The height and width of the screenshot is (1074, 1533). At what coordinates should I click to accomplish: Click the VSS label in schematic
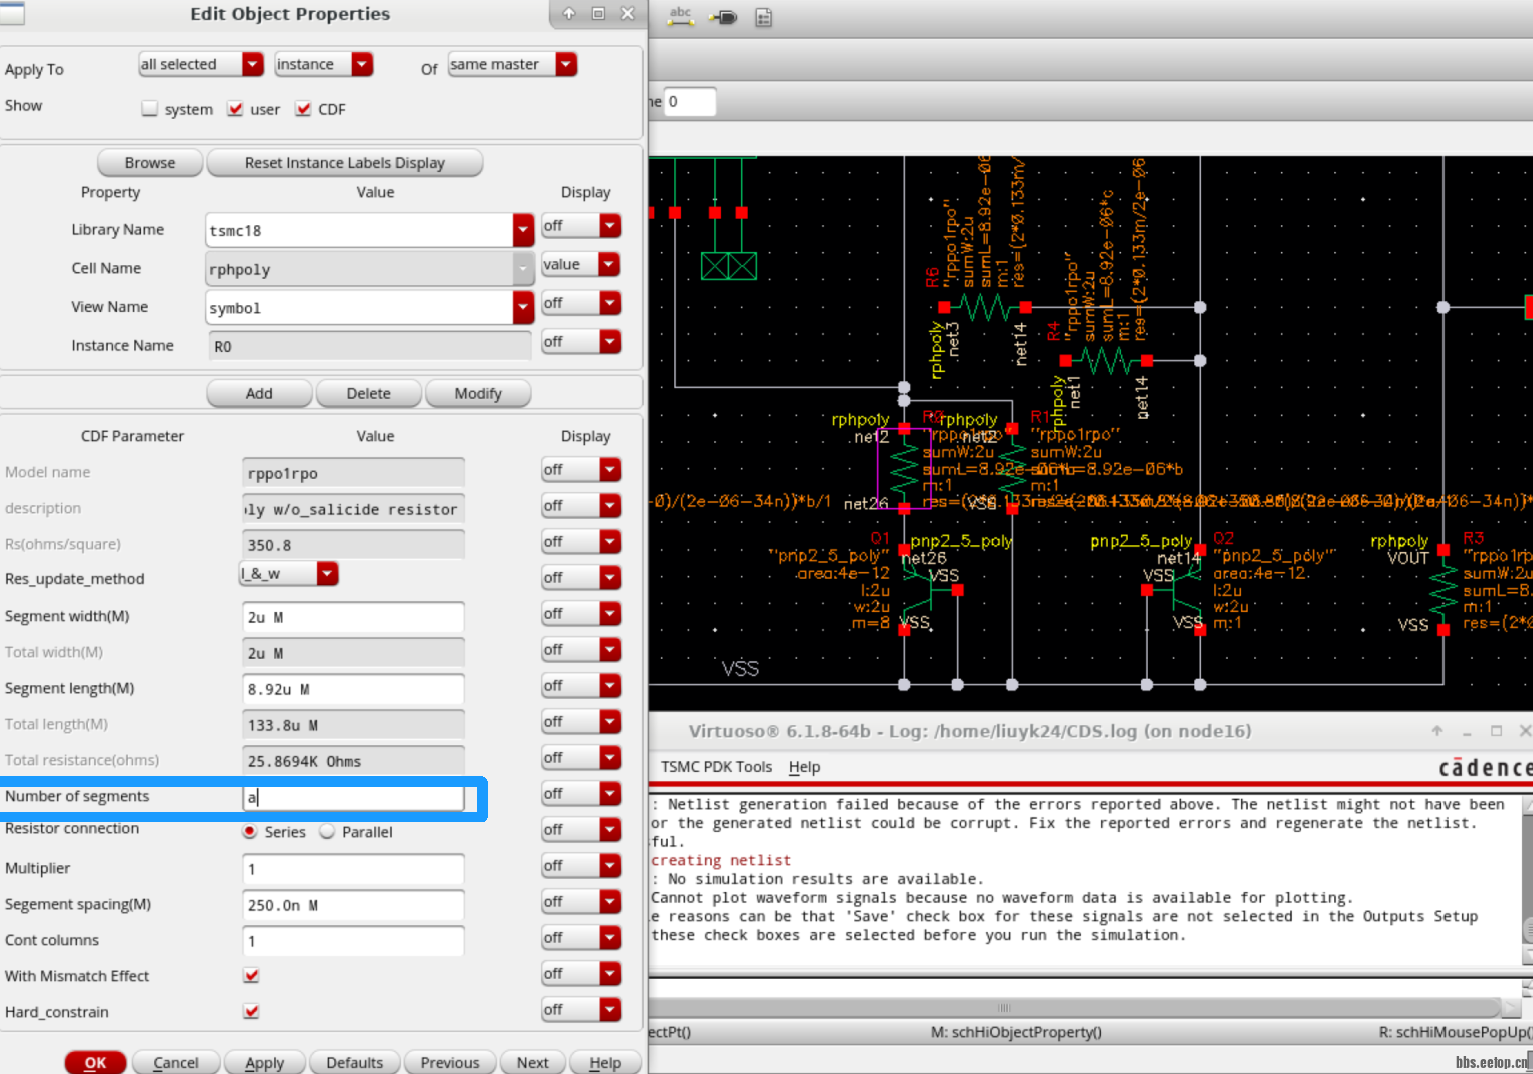pyautogui.click(x=740, y=668)
